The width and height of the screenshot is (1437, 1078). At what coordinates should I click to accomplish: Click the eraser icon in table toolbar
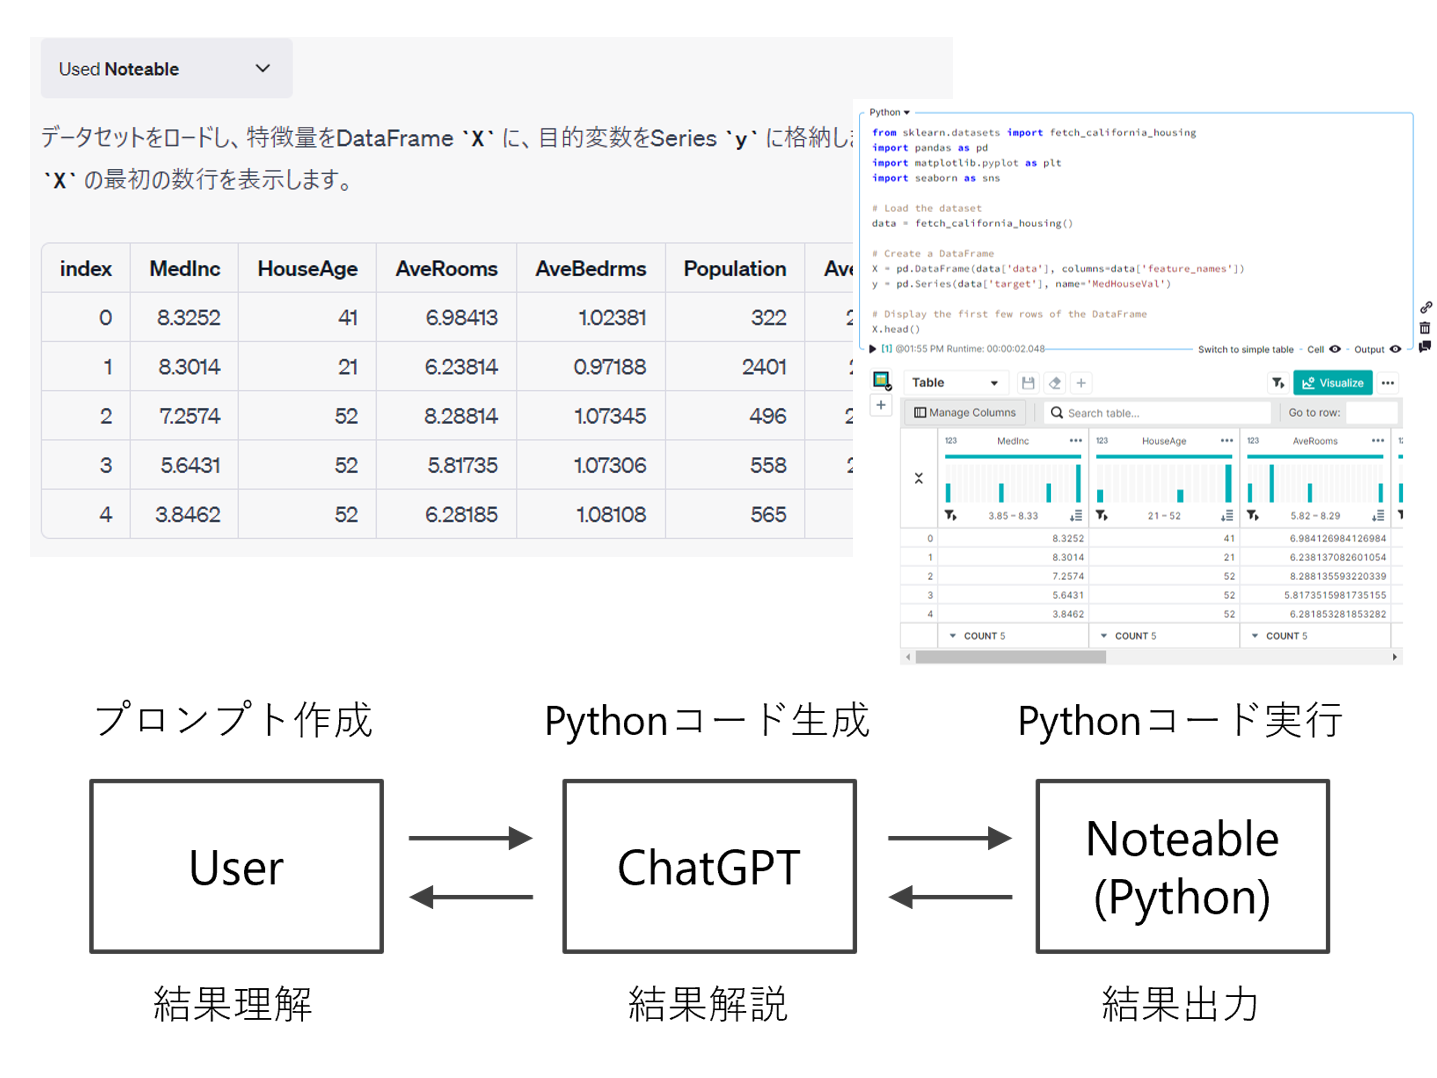pos(1054,383)
